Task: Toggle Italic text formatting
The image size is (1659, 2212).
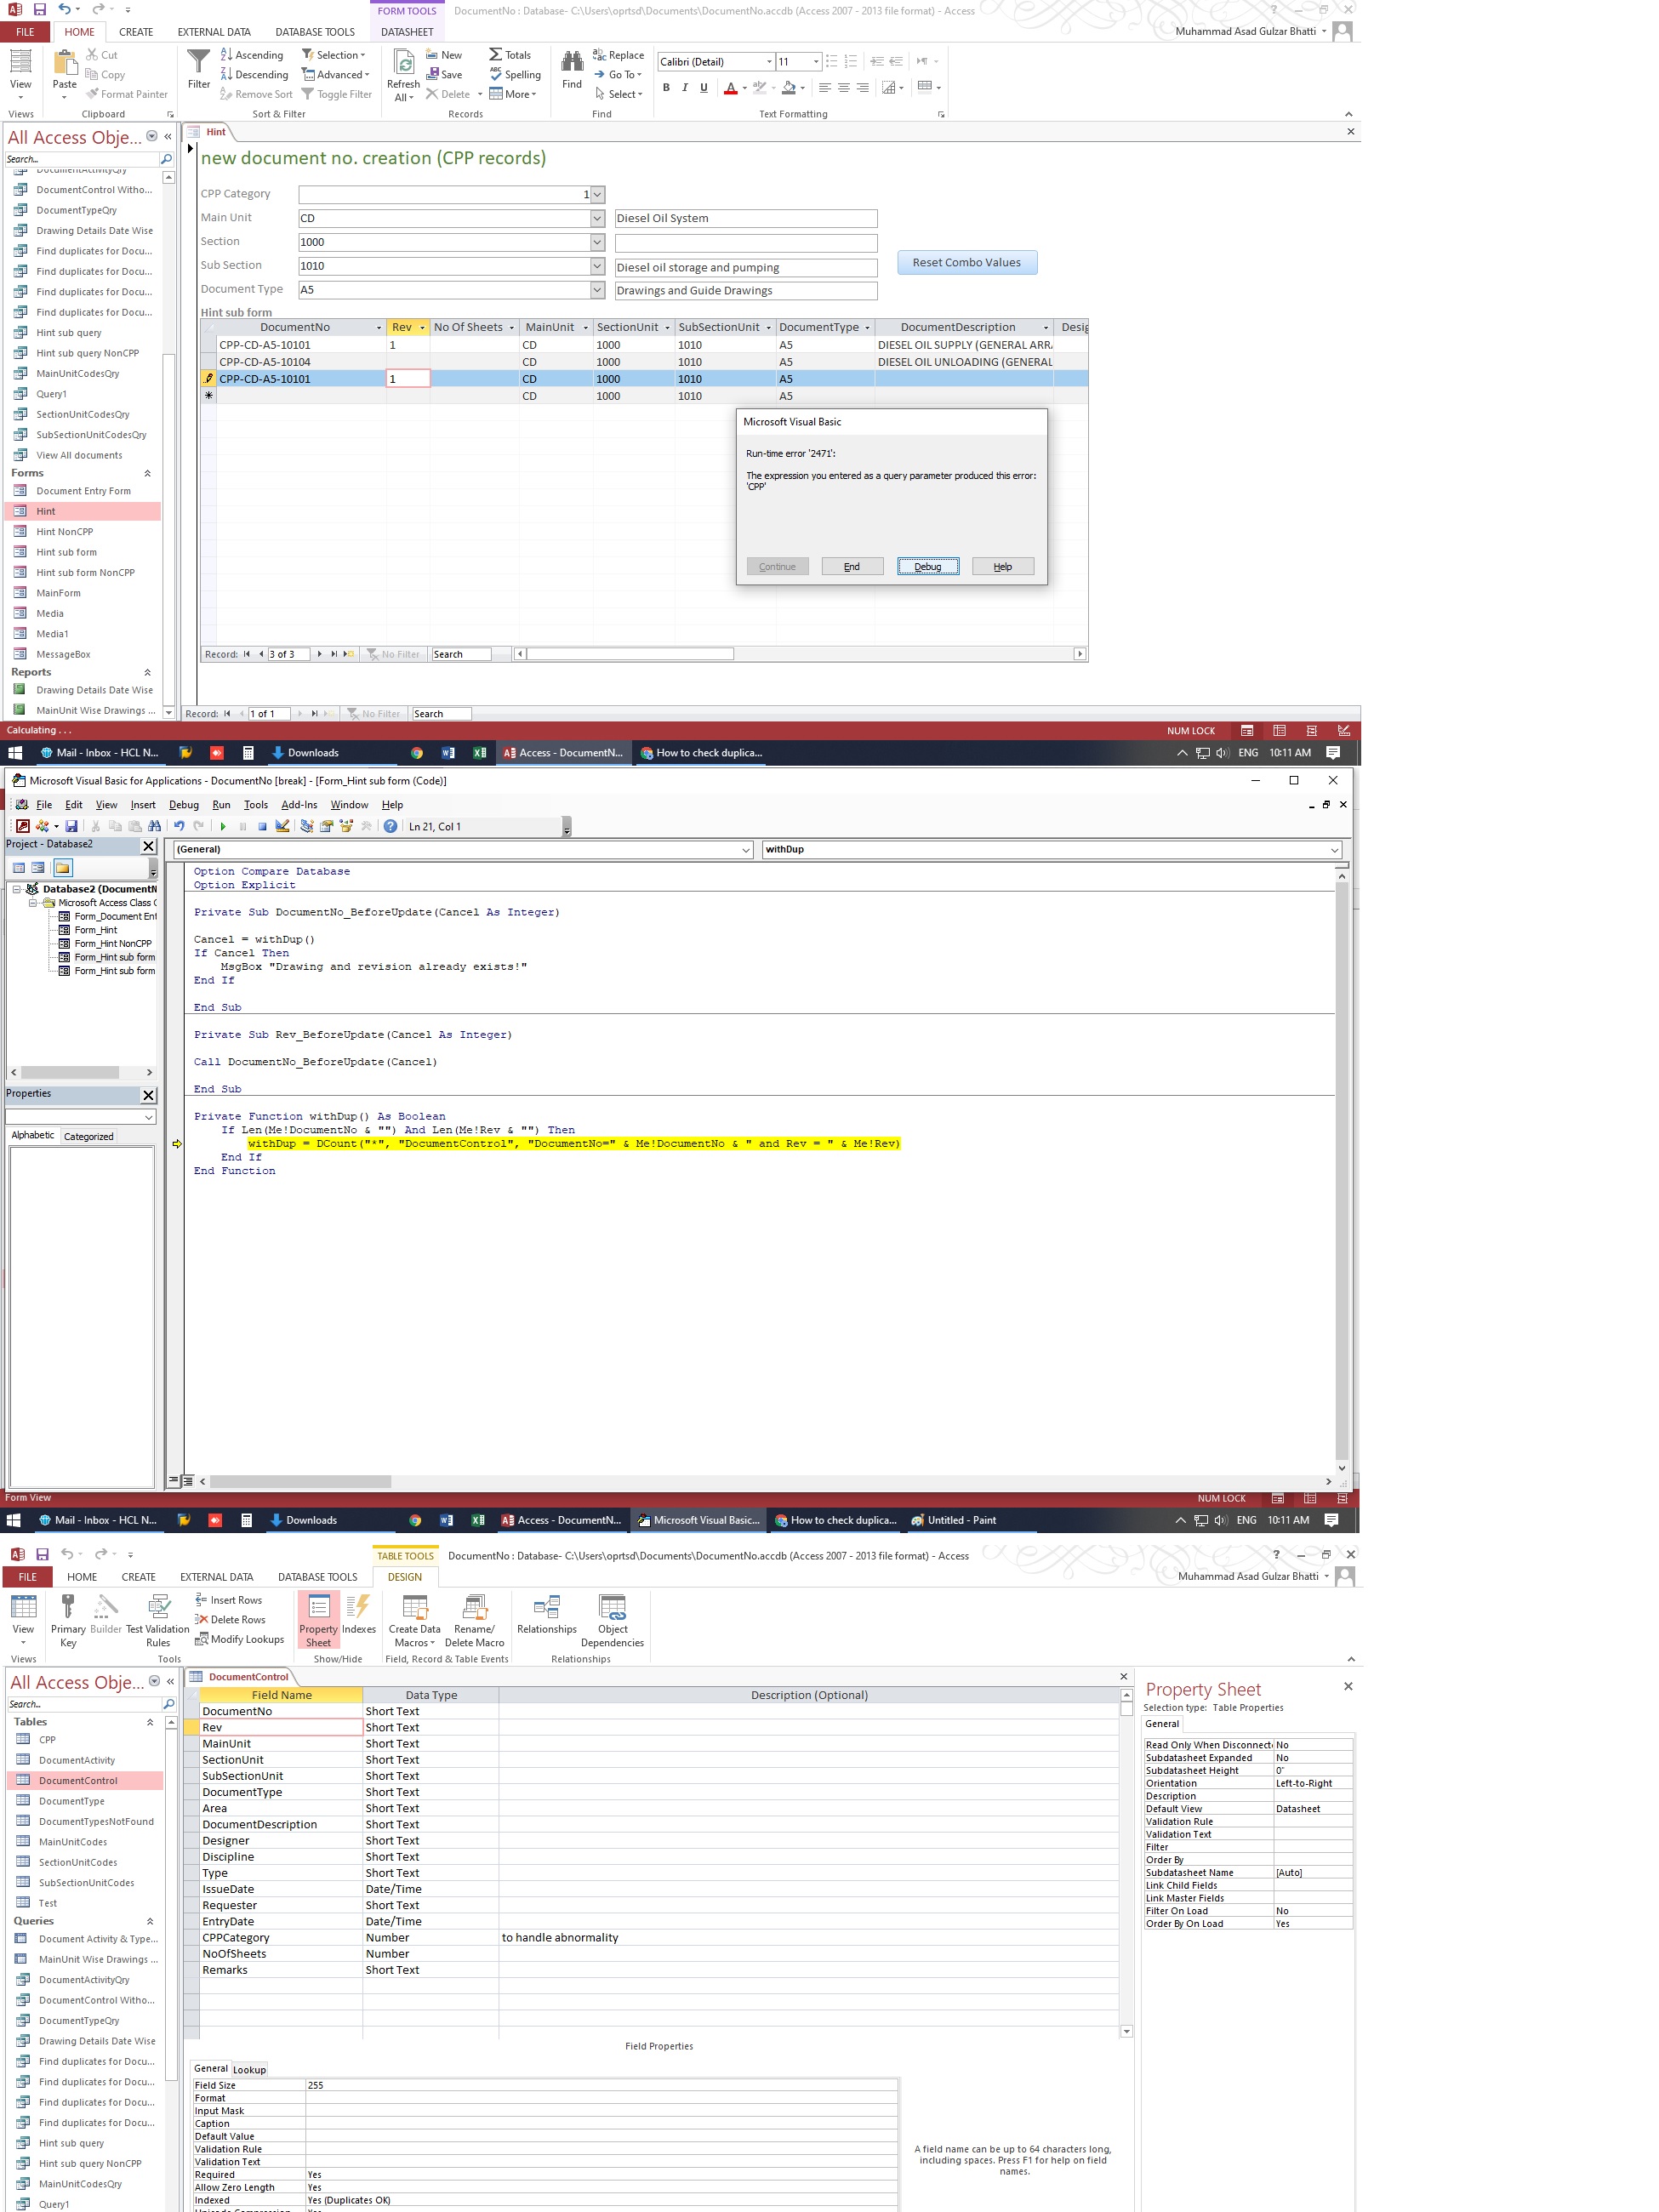Action: (685, 88)
